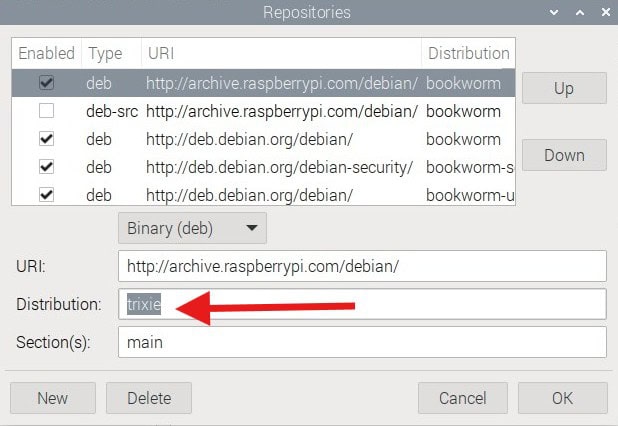618x426 pixels.
Task: Uncheck the debian-security repository checkbox
Action: (46, 167)
